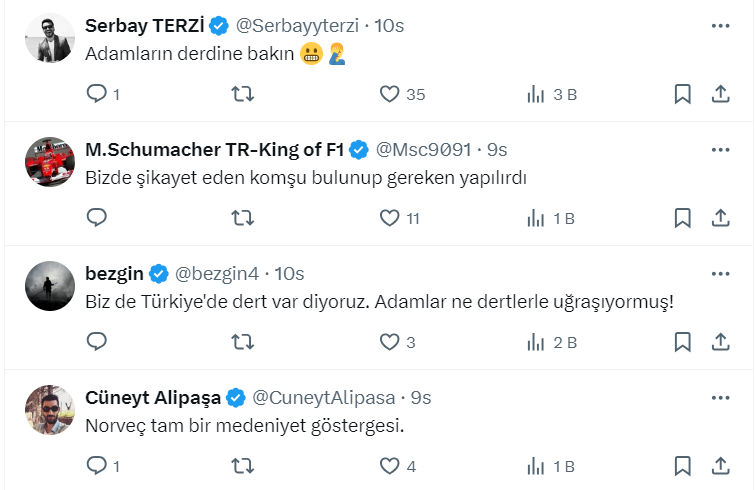Bookmark Serbay TERZİ's tweet
The height and width of the screenshot is (490, 756).
click(x=682, y=94)
